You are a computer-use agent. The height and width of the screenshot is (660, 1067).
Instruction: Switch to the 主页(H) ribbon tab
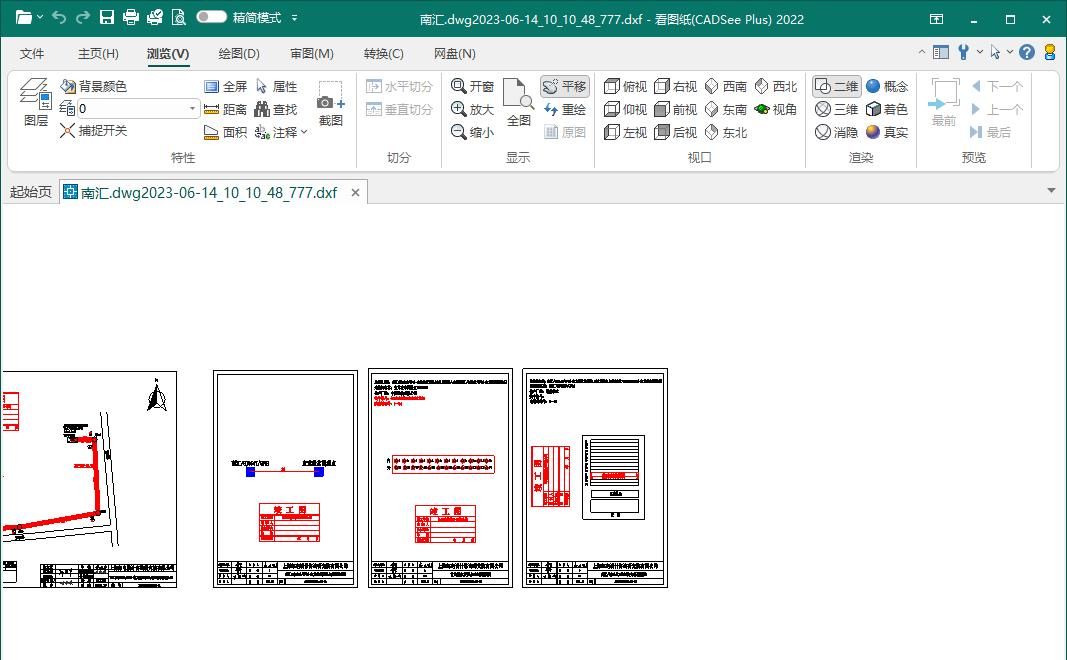click(98, 54)
